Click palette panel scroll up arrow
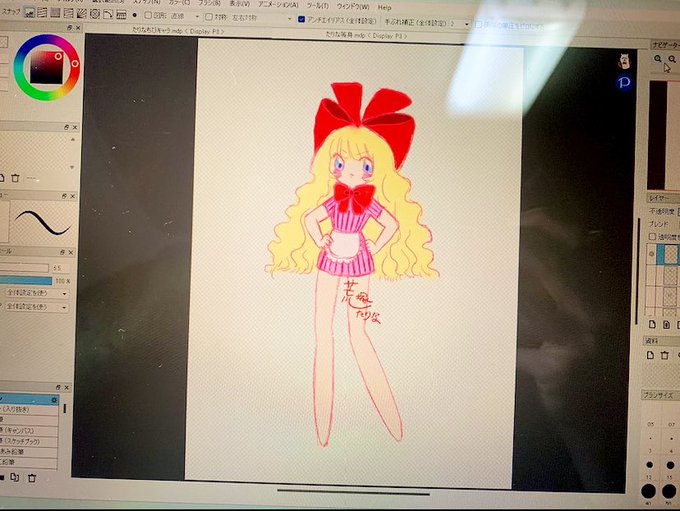Viewport: 680px width, 511px height. pos(72,140)
